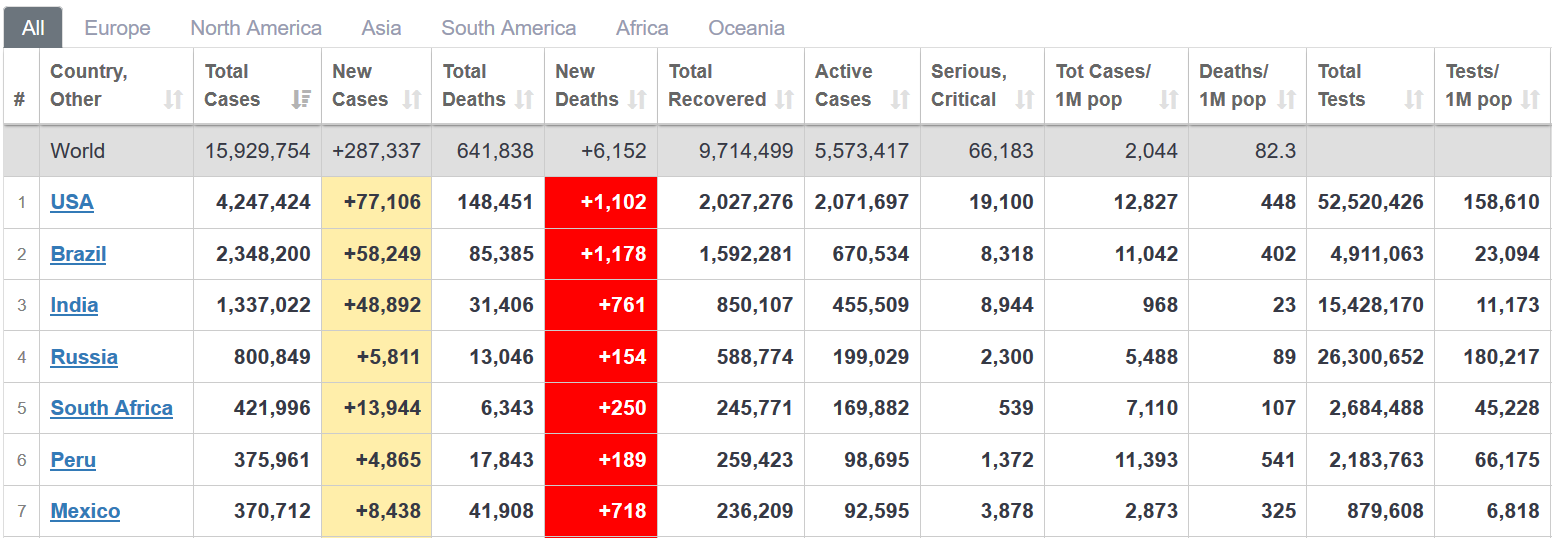The height and width of the screenshot is (538, 1552).
Task: Click the Brazil link
Action: click(x=78, y=254)
